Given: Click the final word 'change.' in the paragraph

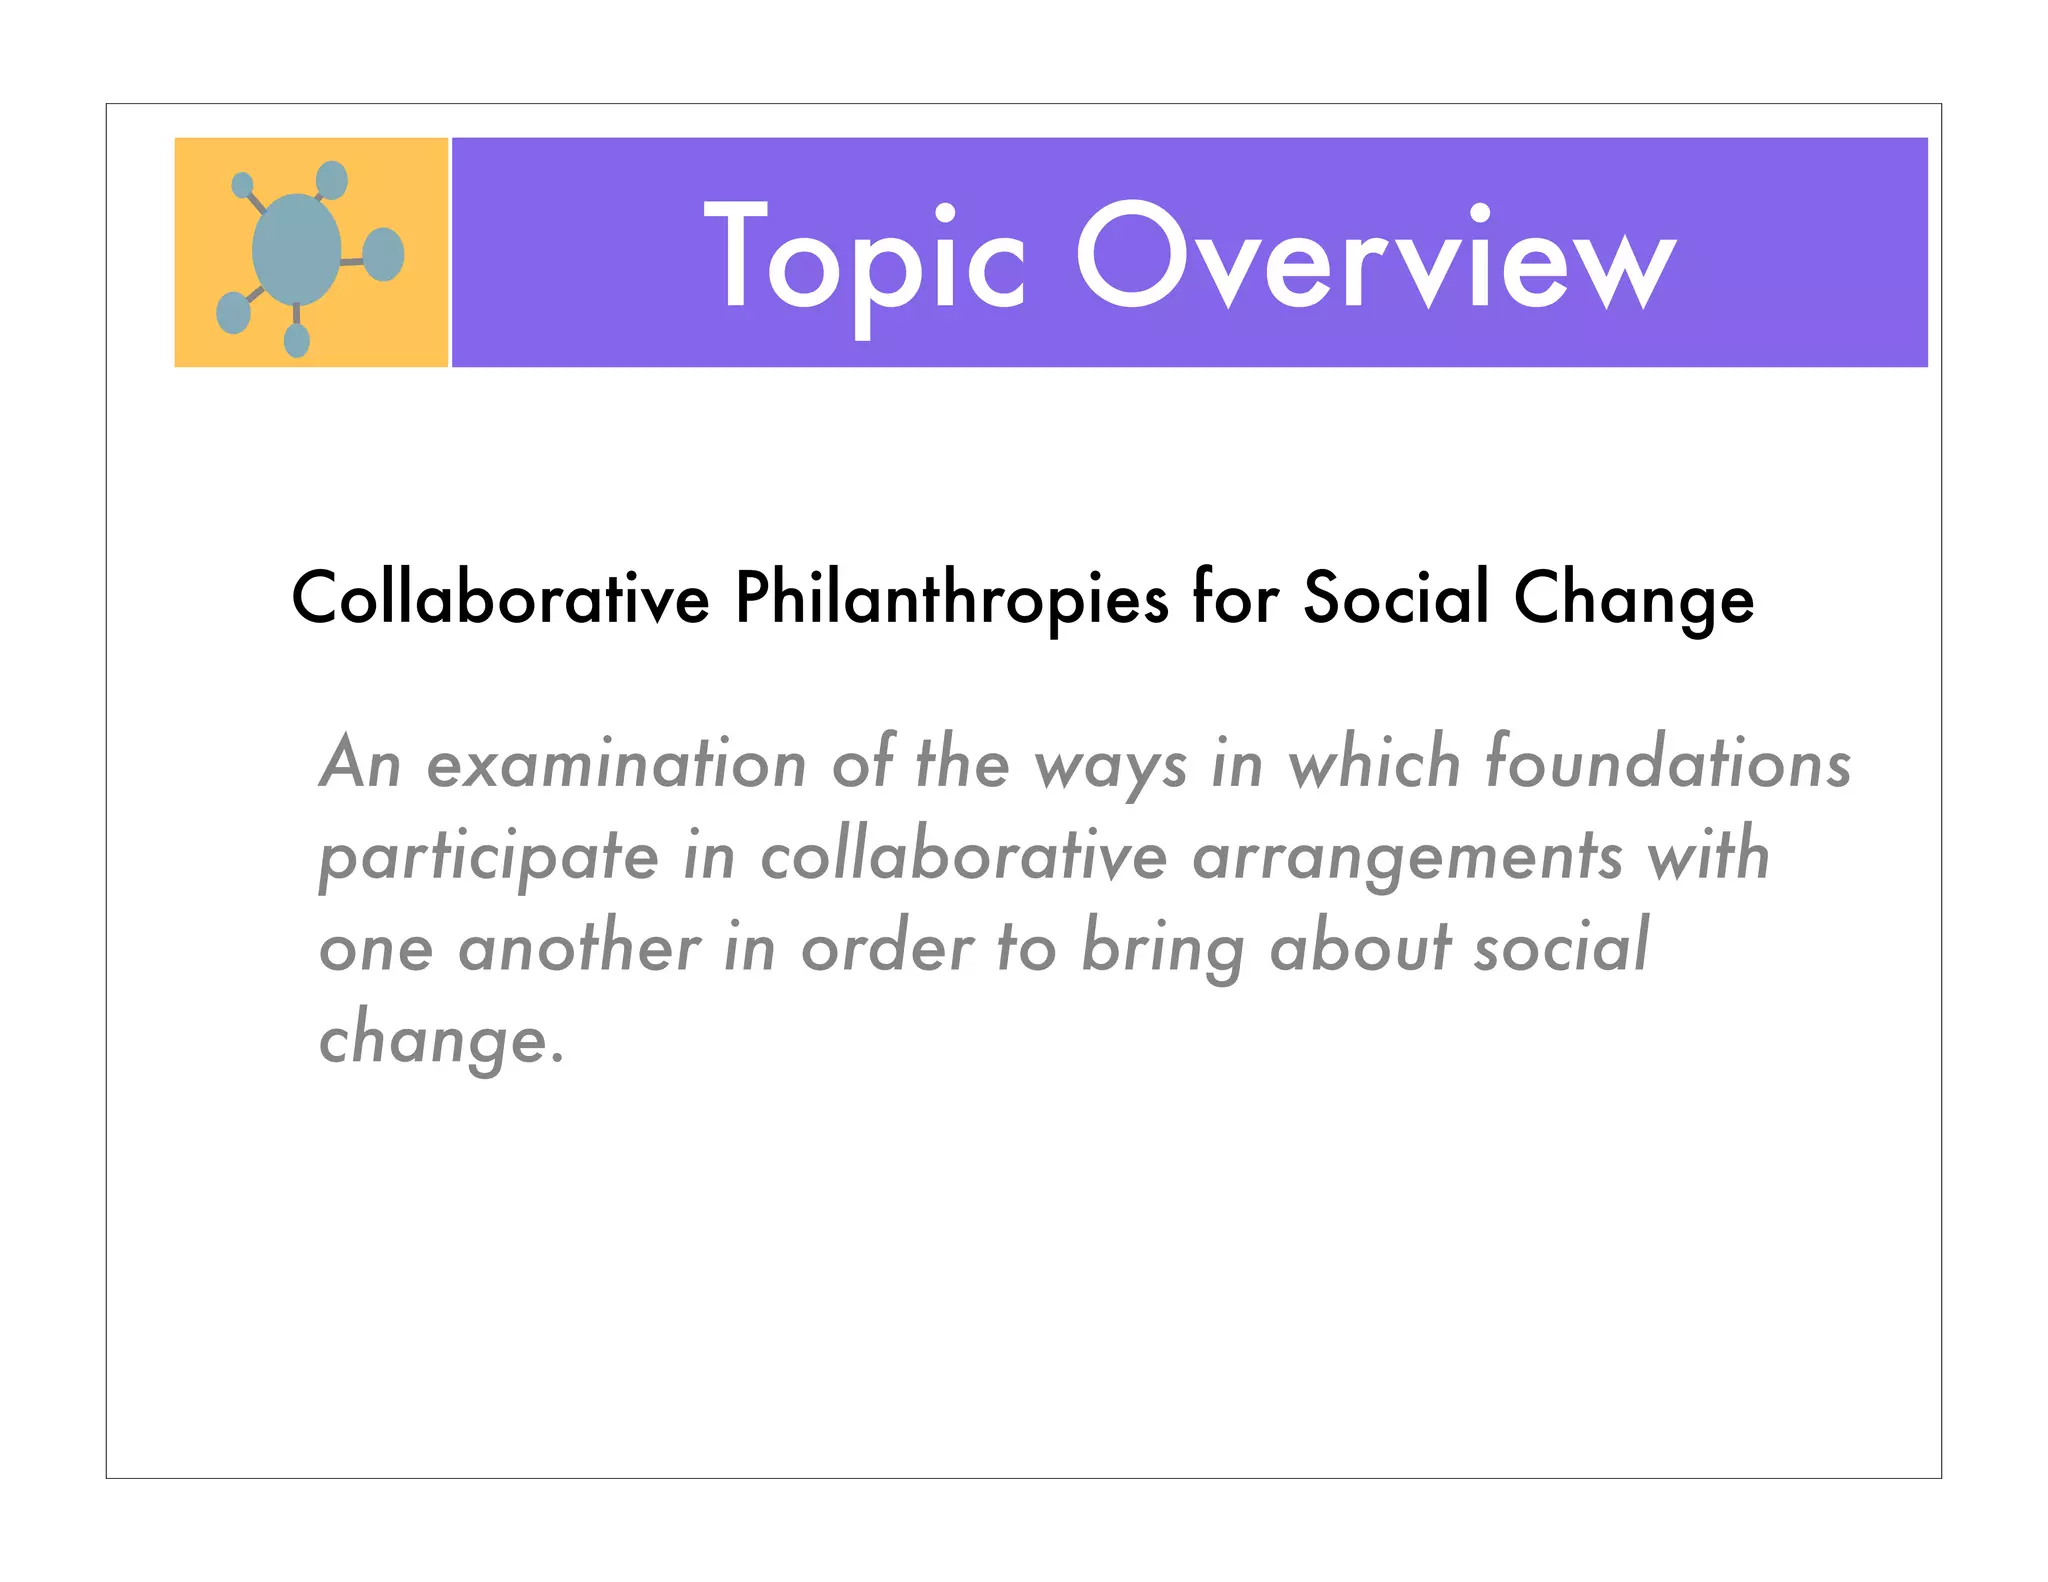Looking at the screenshot, I should [x=442, y=1041].
